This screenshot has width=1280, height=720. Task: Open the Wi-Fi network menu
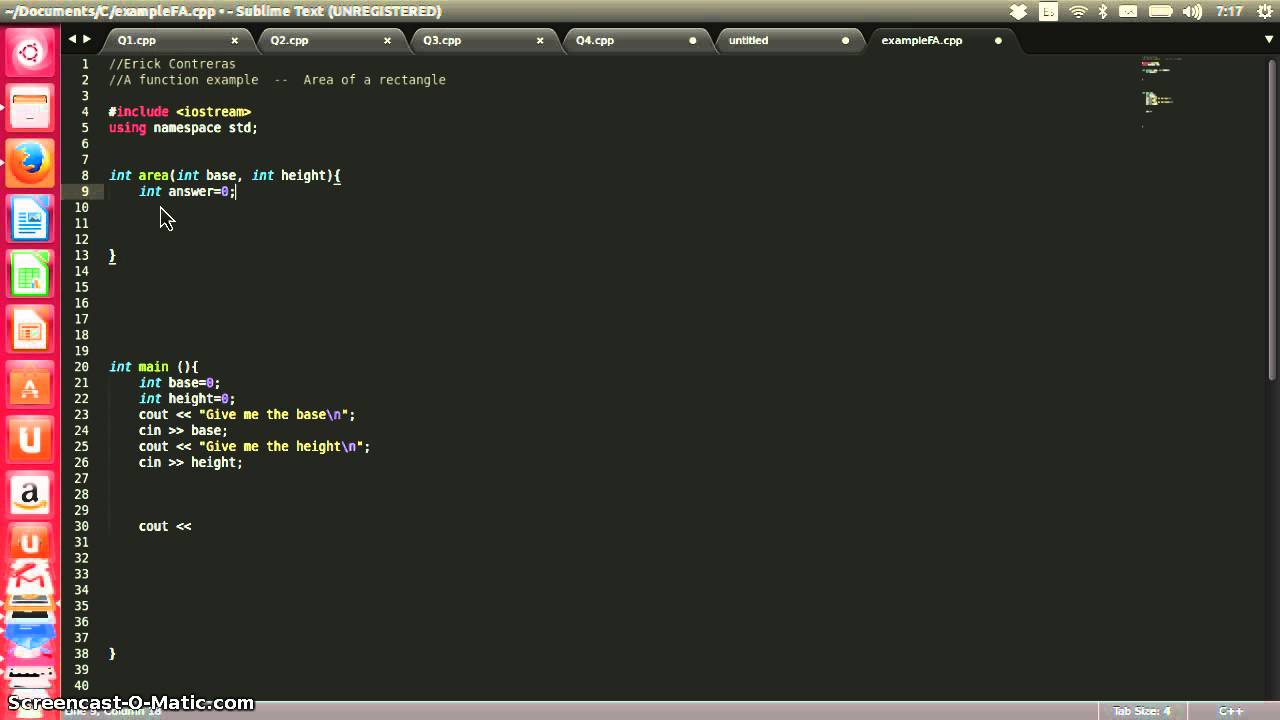(x=1078, y=12)
